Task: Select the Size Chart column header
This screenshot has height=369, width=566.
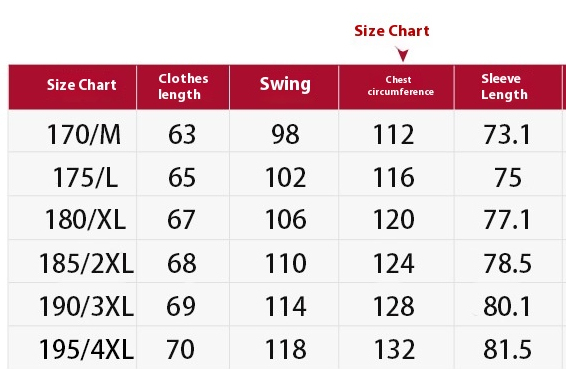Action: coord(73,87)
